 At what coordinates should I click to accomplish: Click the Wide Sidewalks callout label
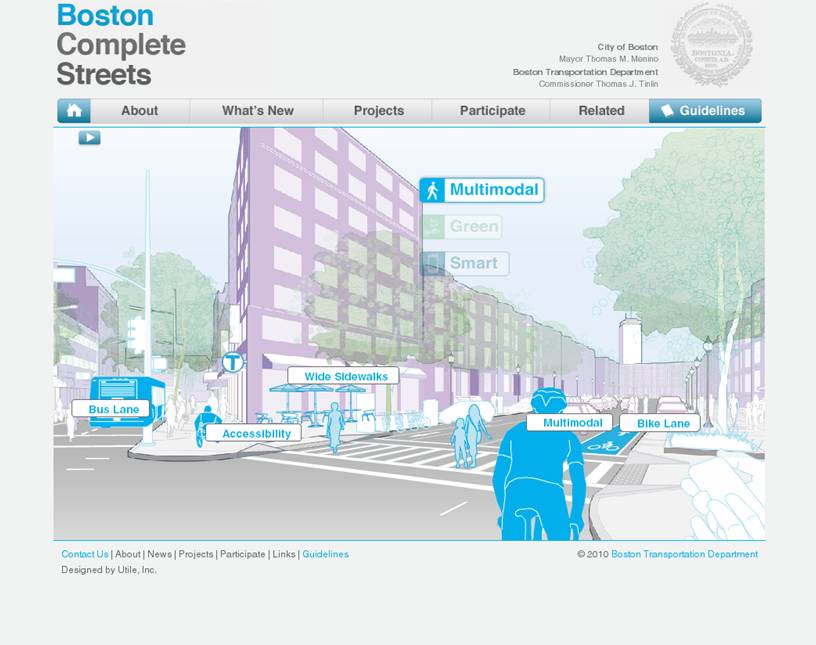pyautogui.click(x=343, y=376)
